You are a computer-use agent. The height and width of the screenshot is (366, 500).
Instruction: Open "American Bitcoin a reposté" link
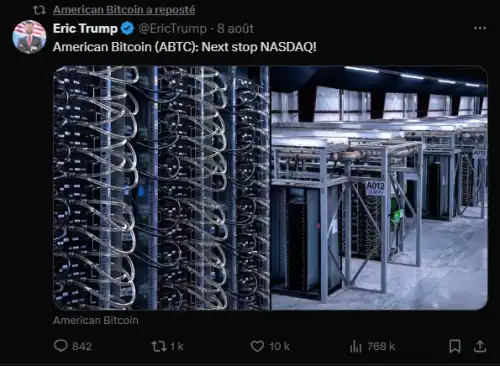pos(124,10)
